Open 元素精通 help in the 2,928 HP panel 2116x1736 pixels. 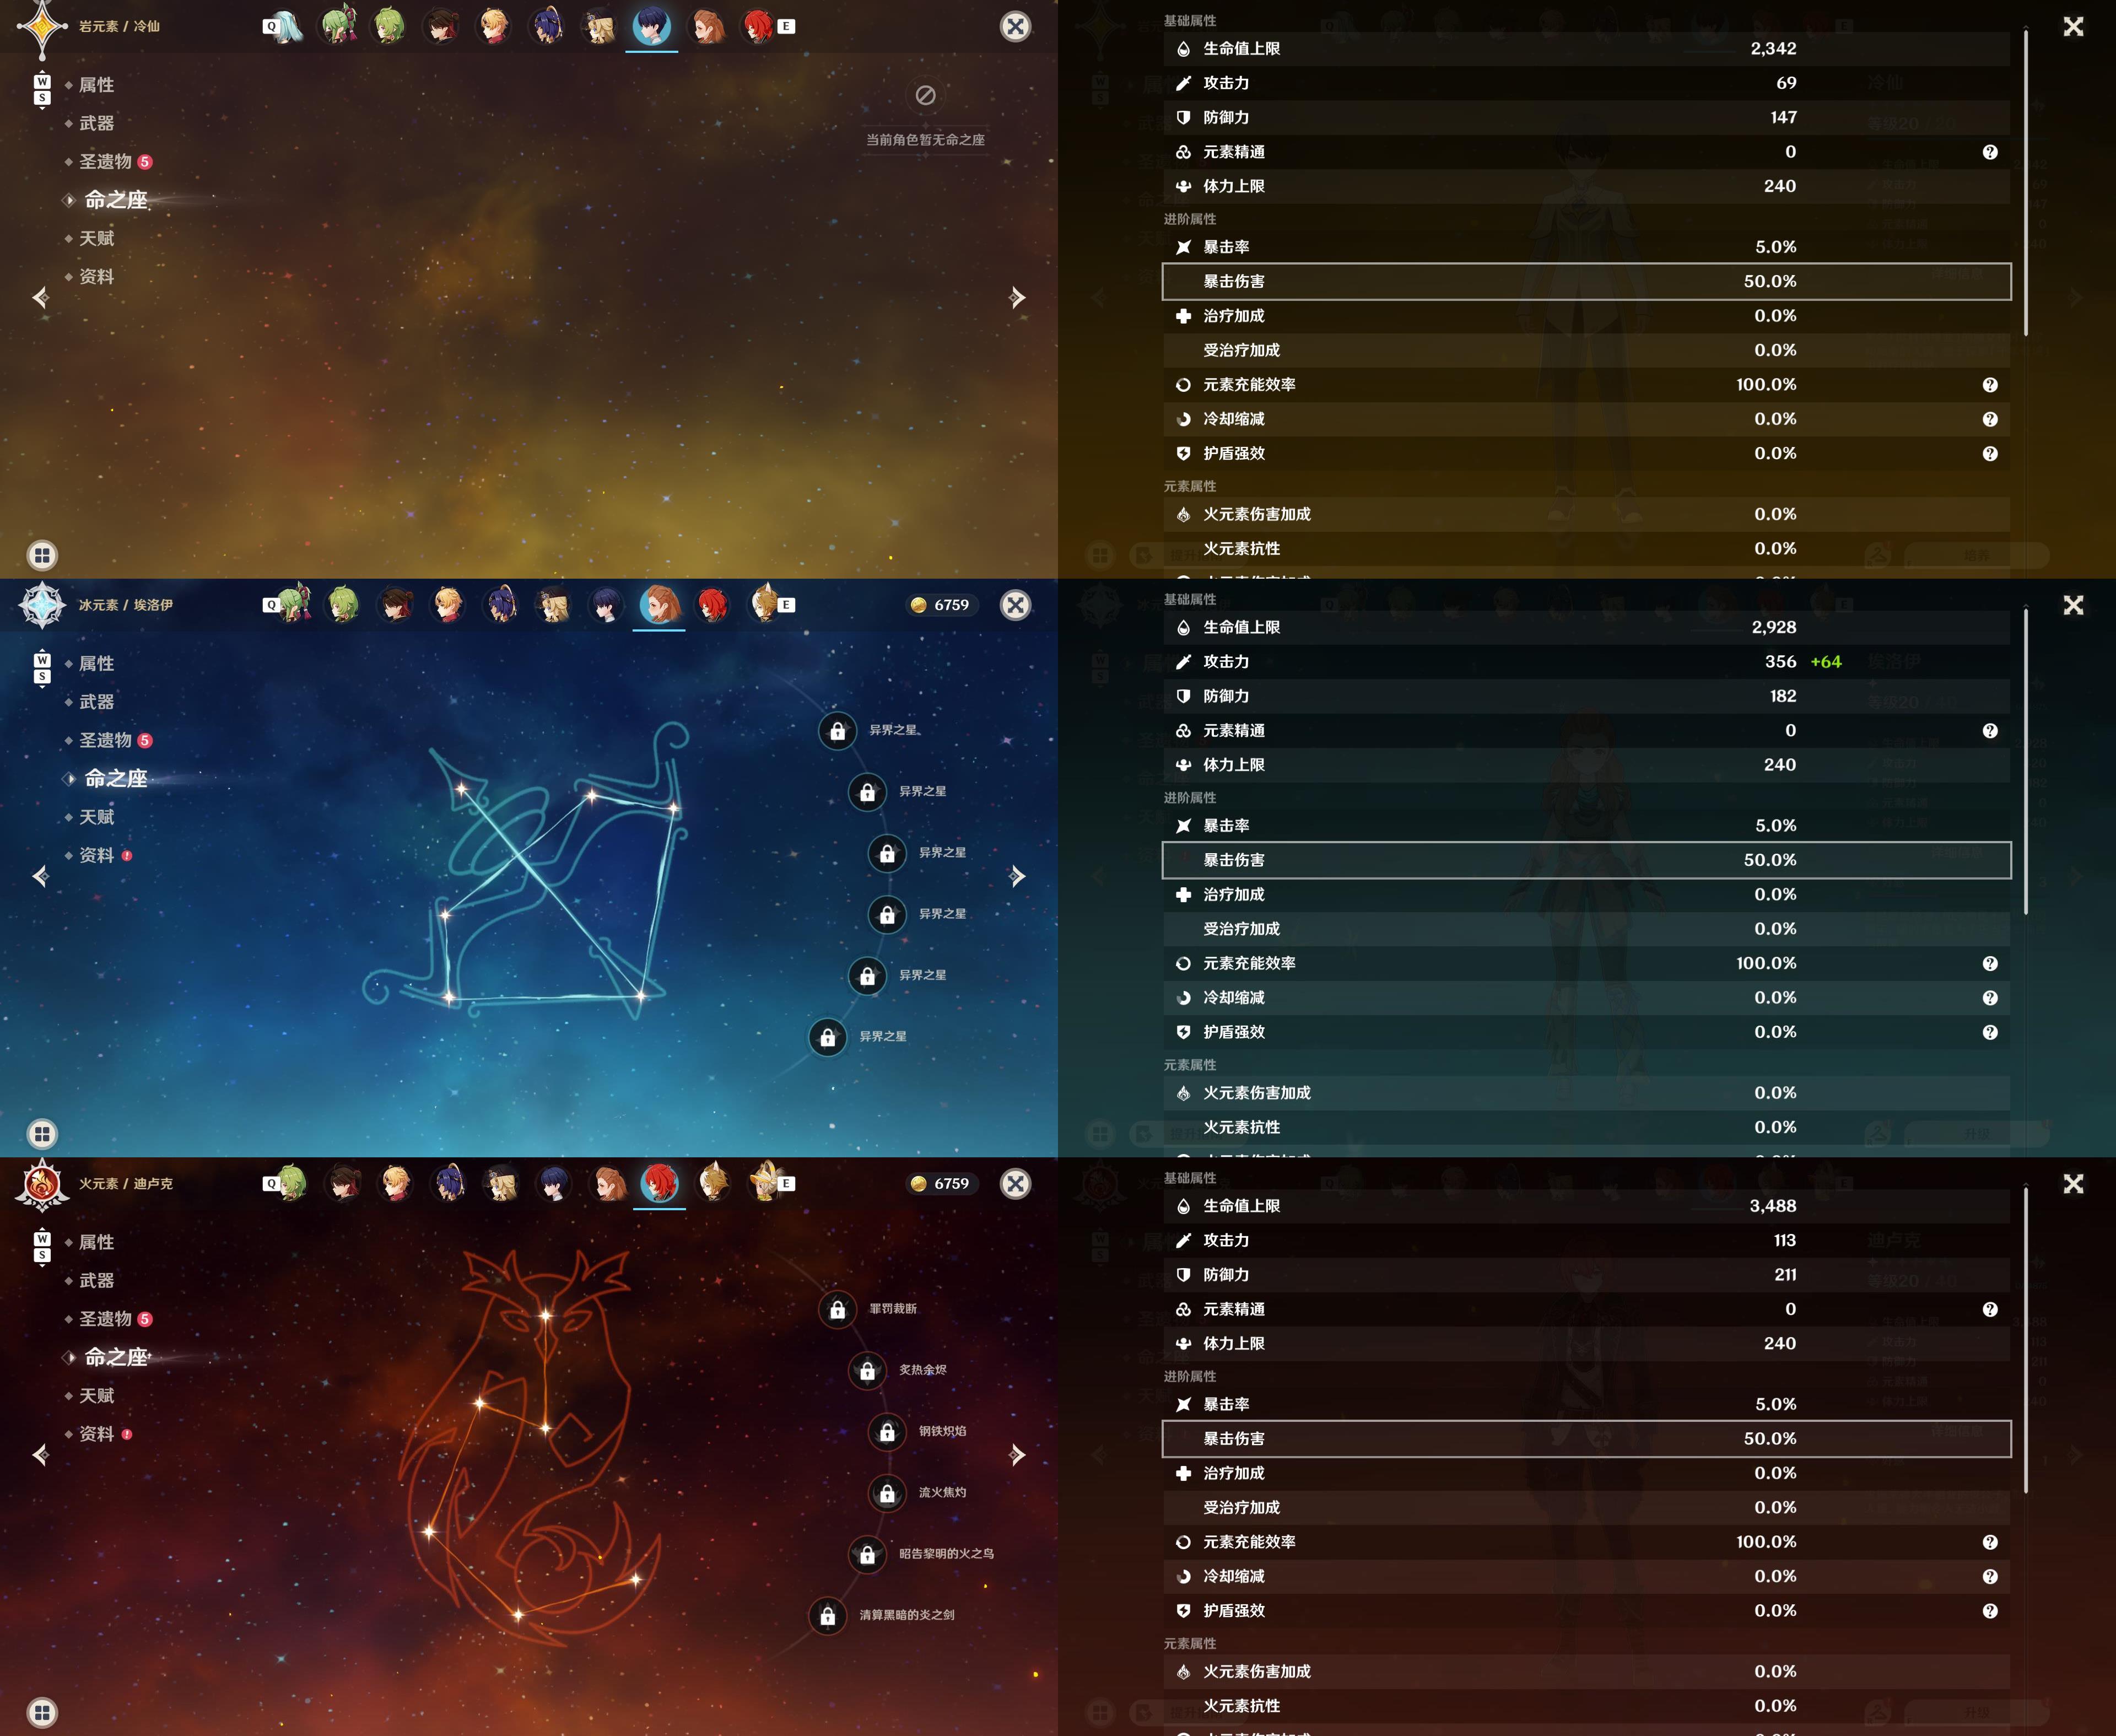click(x=1990, y=731)
